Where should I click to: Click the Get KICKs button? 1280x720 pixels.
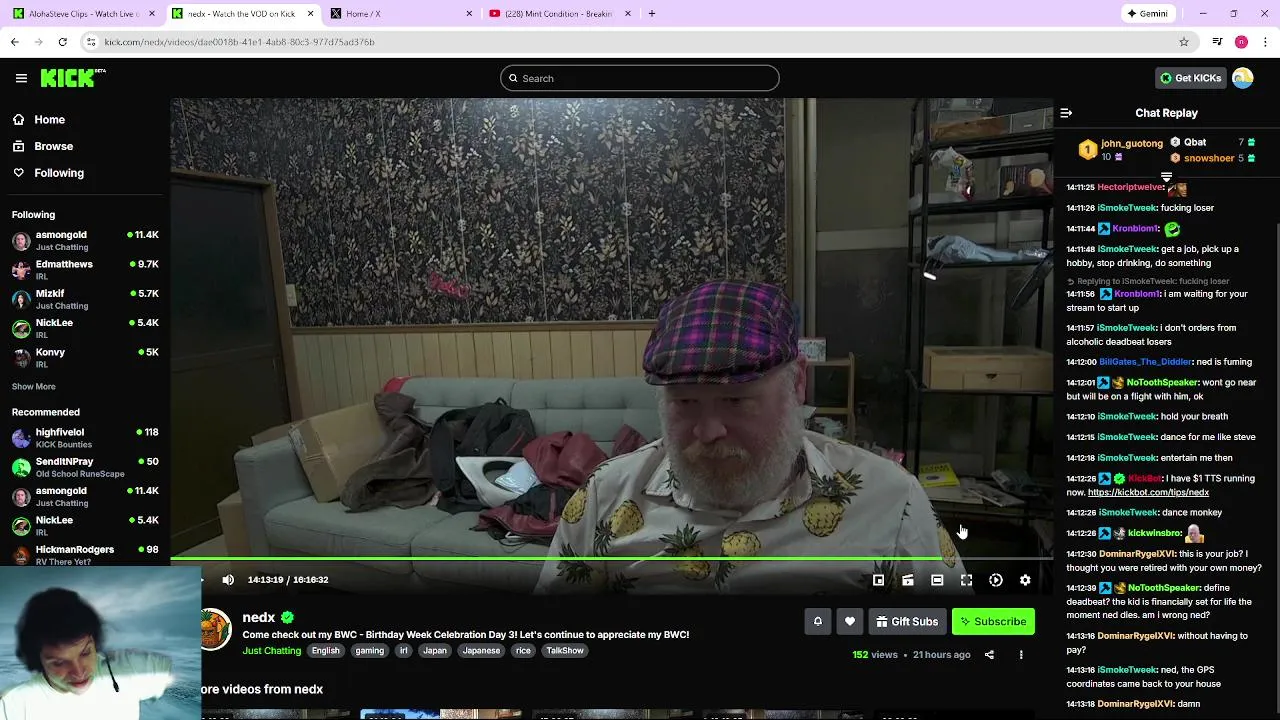tap(1190, 78)
